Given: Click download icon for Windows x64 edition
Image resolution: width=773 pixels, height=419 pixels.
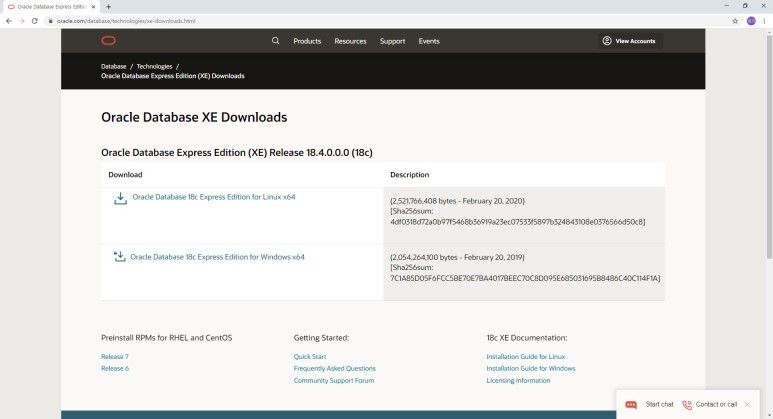Looking at the screenshot, I should [x=119, y=257].
